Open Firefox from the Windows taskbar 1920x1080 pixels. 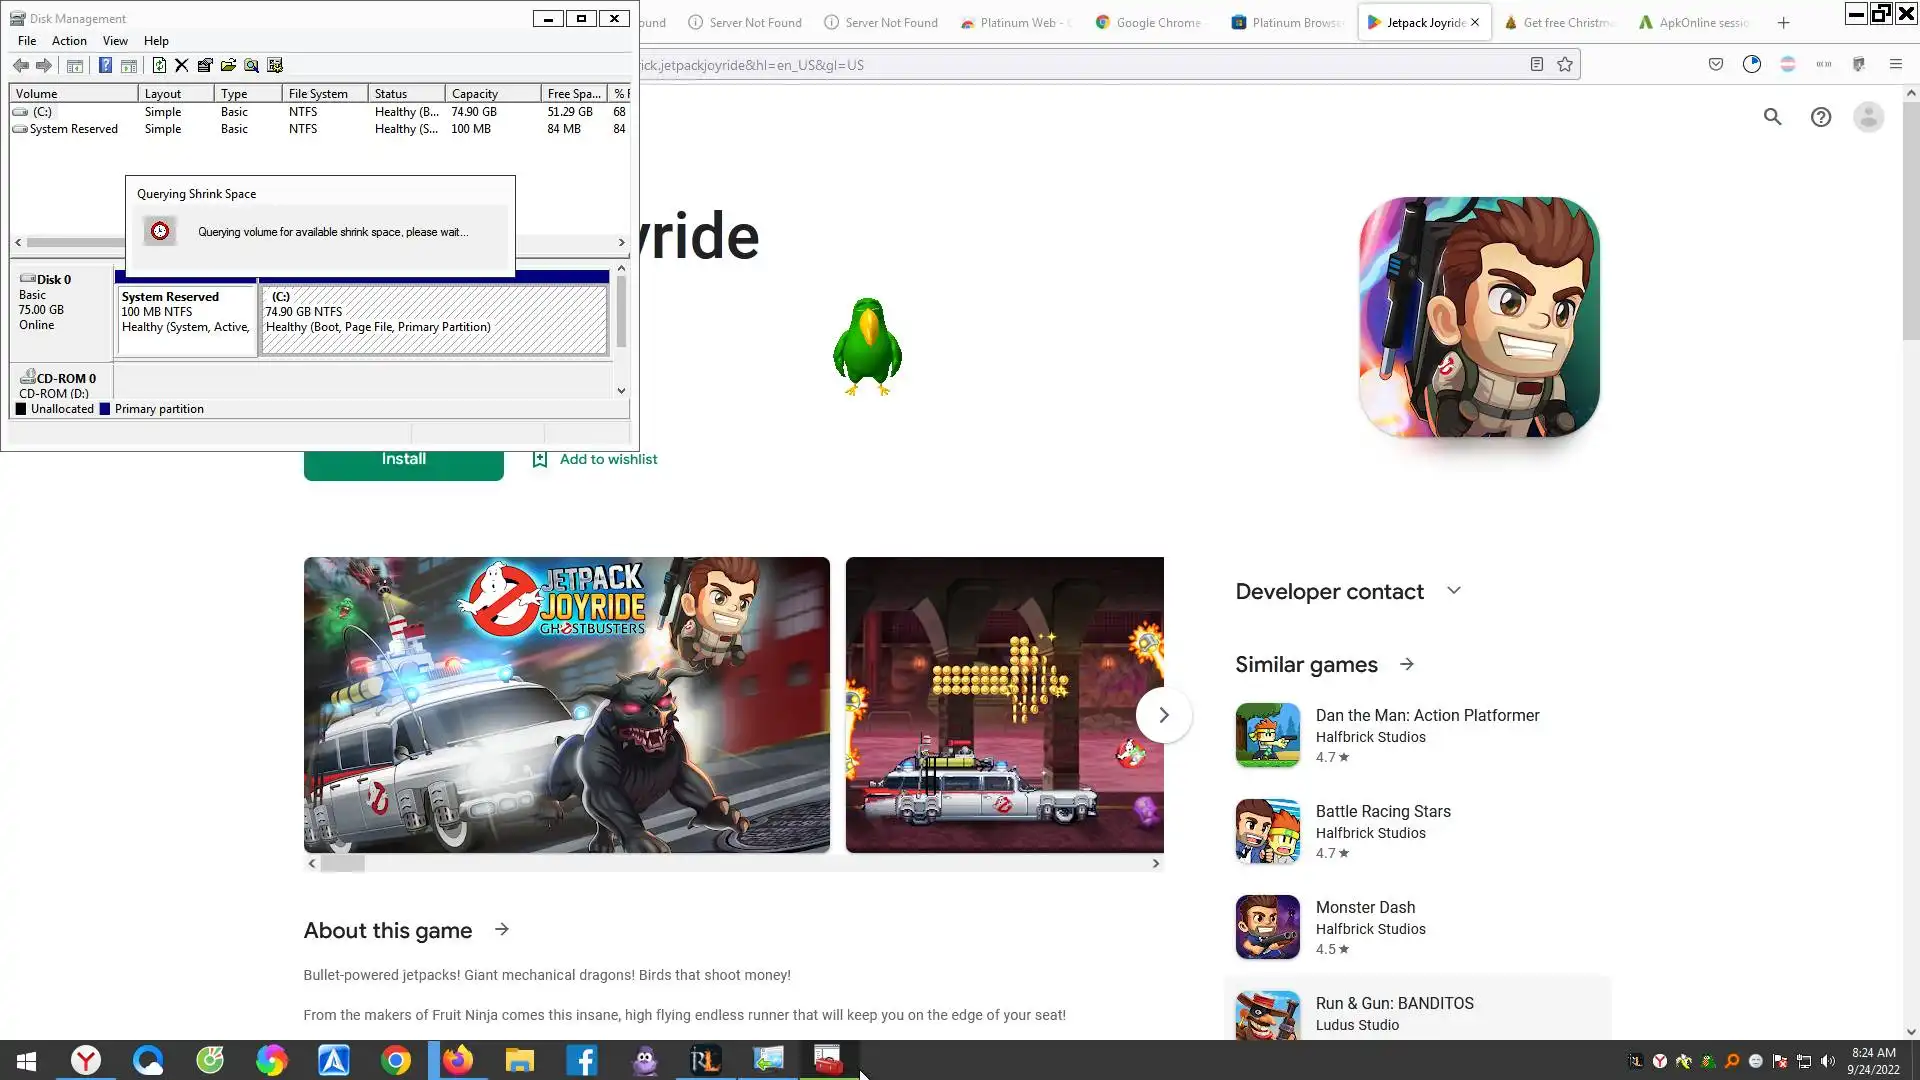[458, 1060]
